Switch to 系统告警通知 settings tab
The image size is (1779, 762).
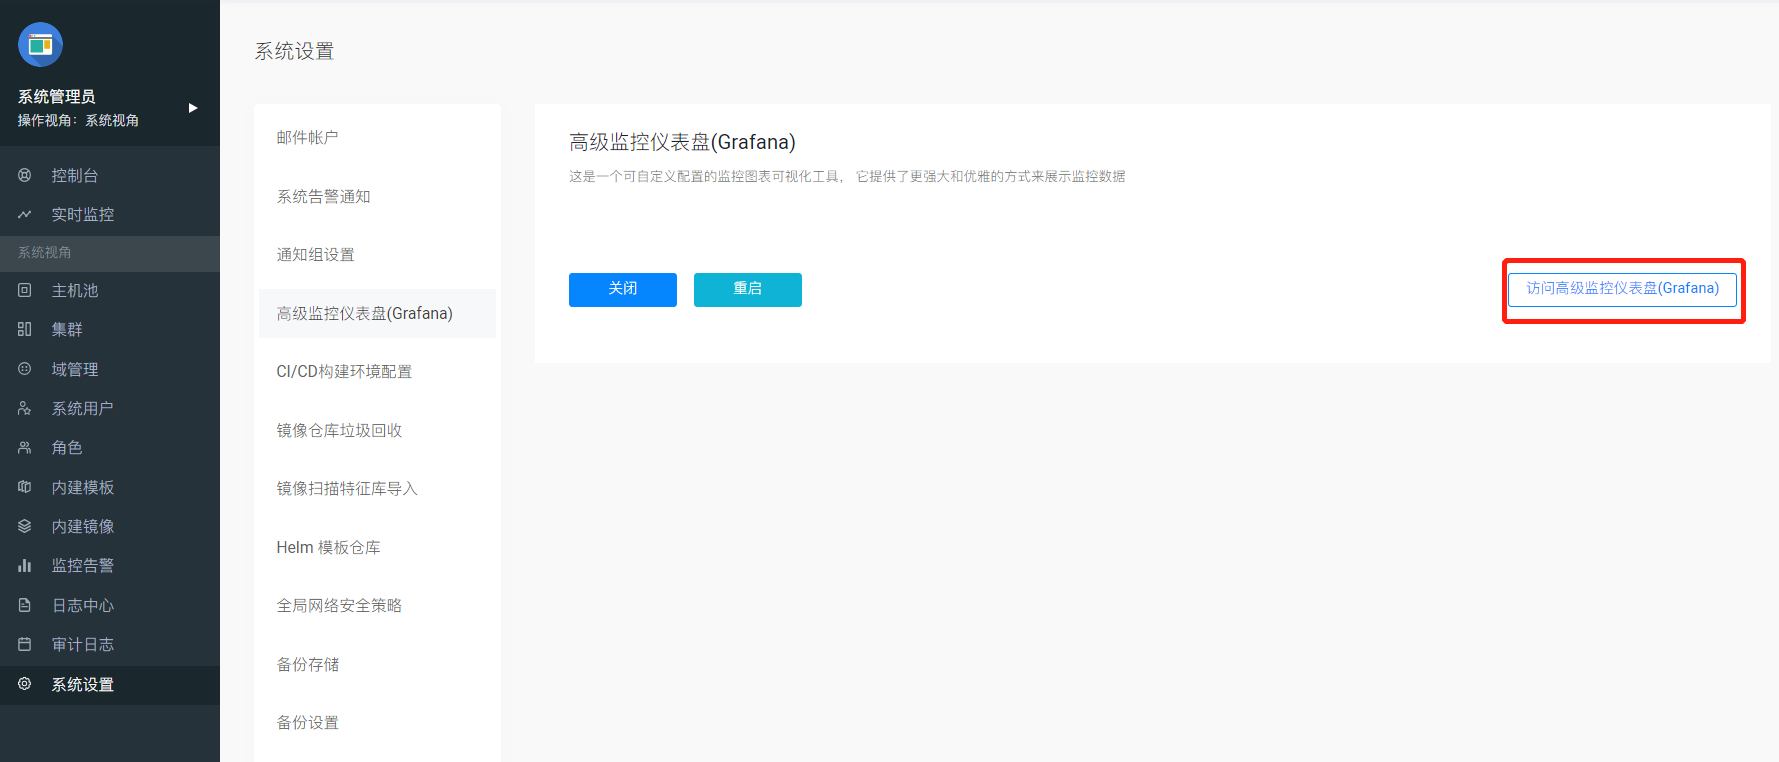coord(323,197)
